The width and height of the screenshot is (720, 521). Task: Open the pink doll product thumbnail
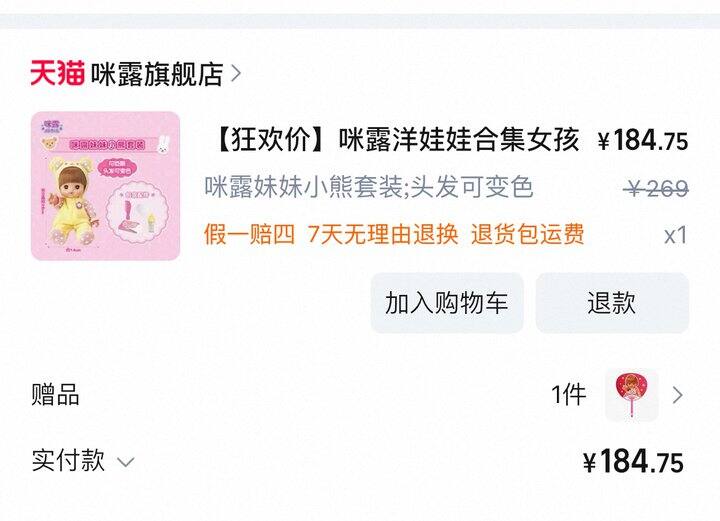click(106, 186)
